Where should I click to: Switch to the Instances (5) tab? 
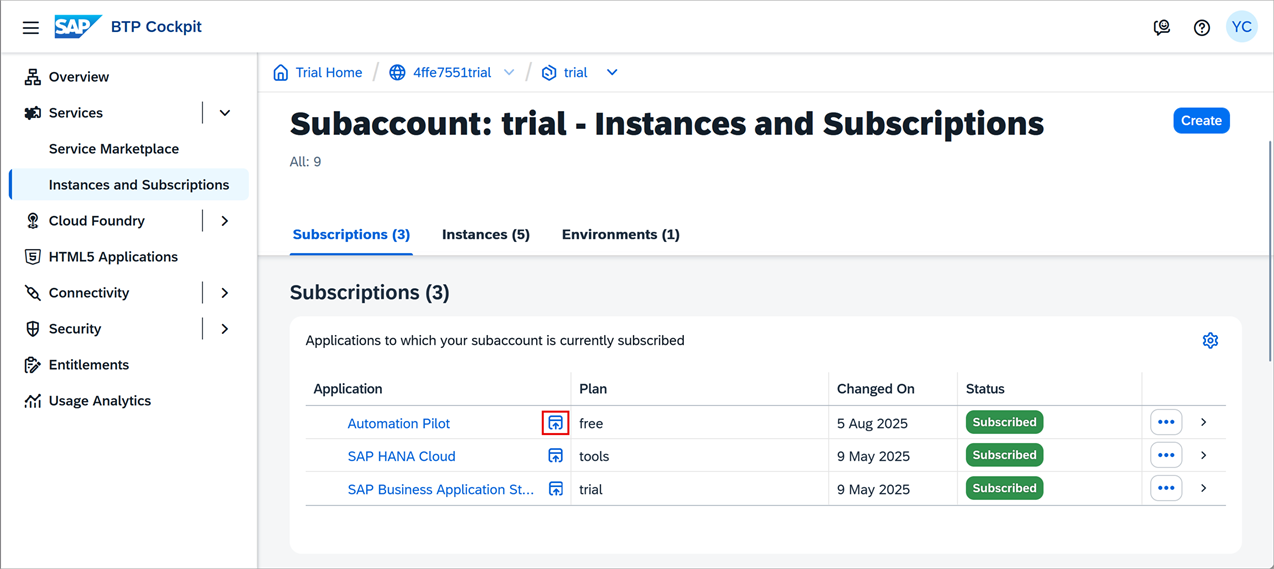pyautogui.click(x=486, y=234)
